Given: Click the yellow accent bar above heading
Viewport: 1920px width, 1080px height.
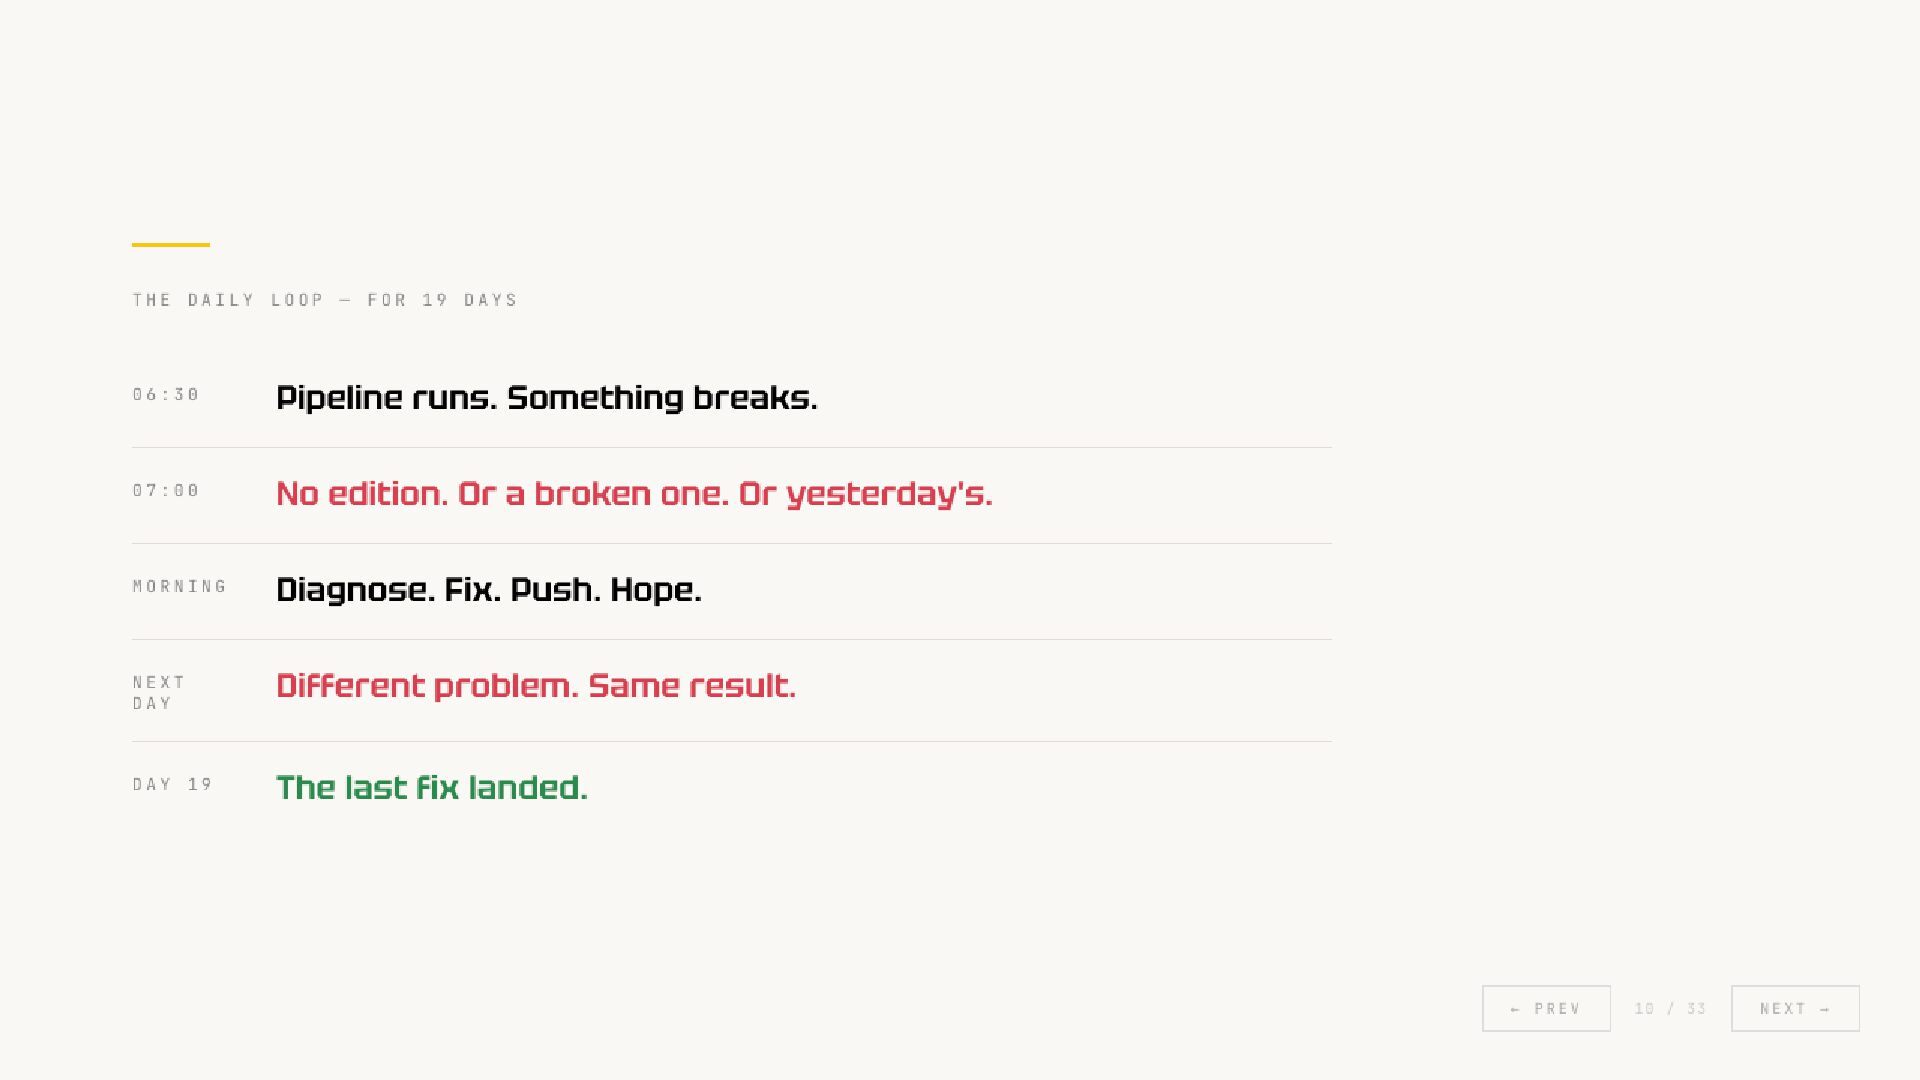Looking at the screenshot, I should click(x=171, y=244).
